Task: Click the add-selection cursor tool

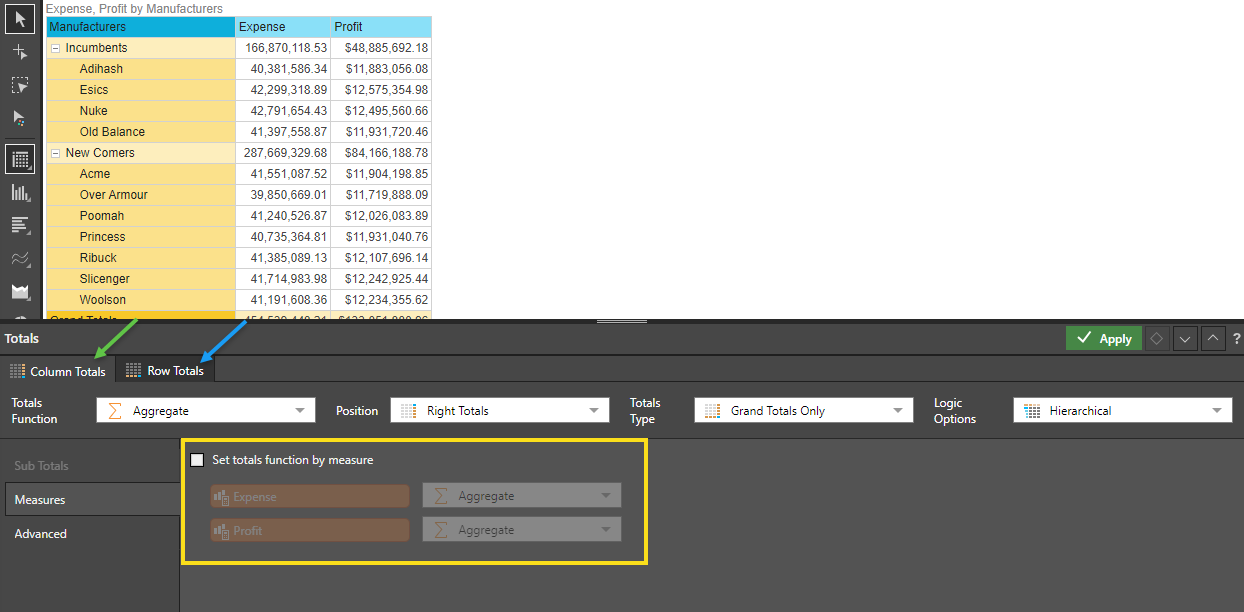Action: click(x=19, y=52)
